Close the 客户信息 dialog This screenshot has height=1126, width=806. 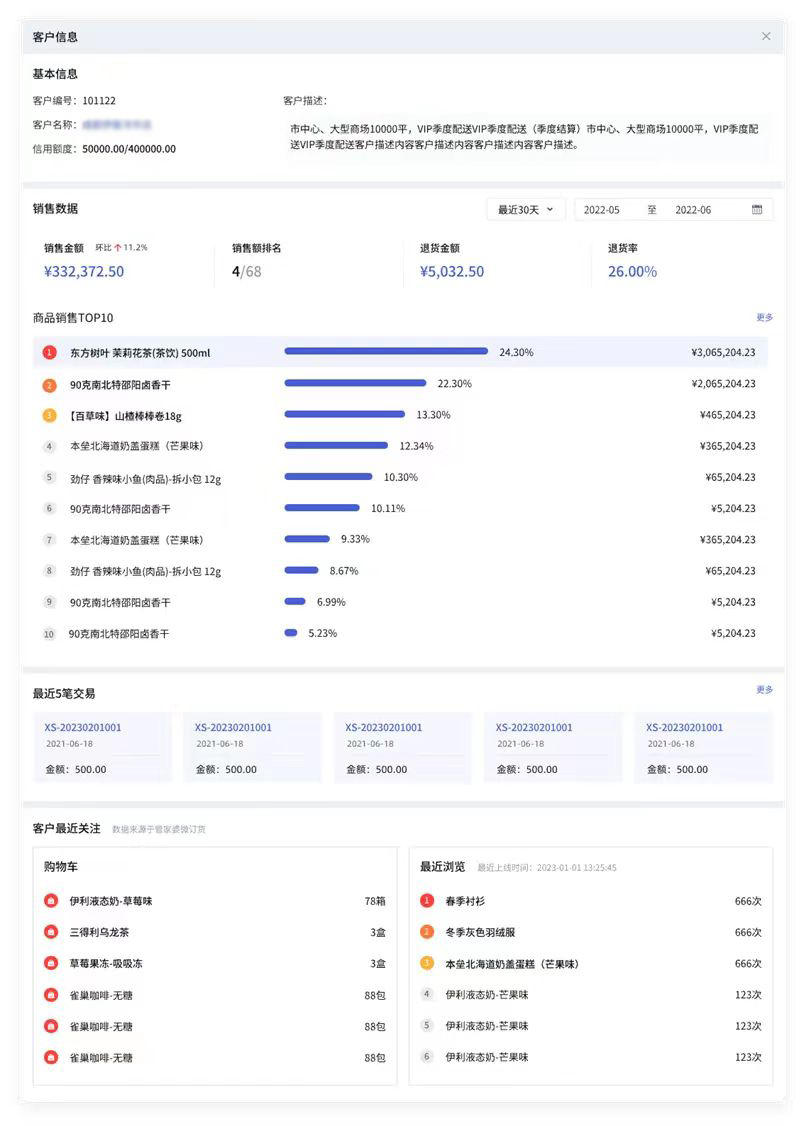766,36
